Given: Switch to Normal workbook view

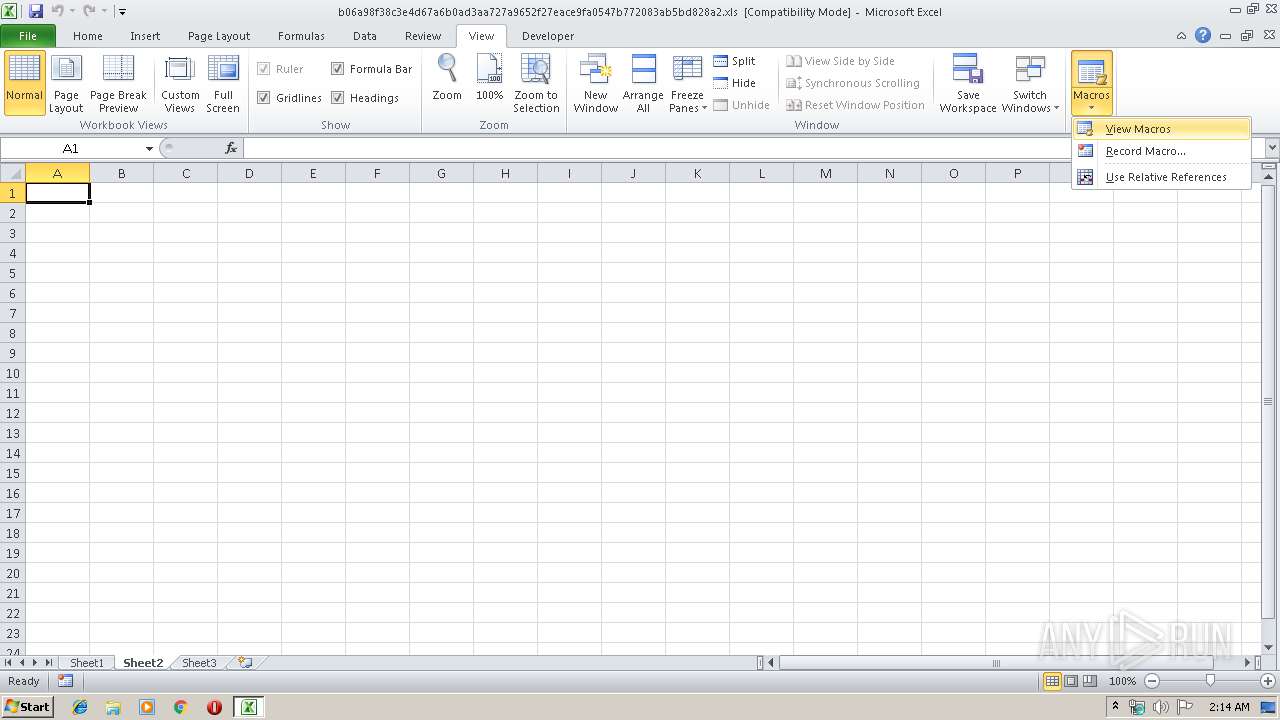Looking at the screenshot, I should [x=24, y=83].
